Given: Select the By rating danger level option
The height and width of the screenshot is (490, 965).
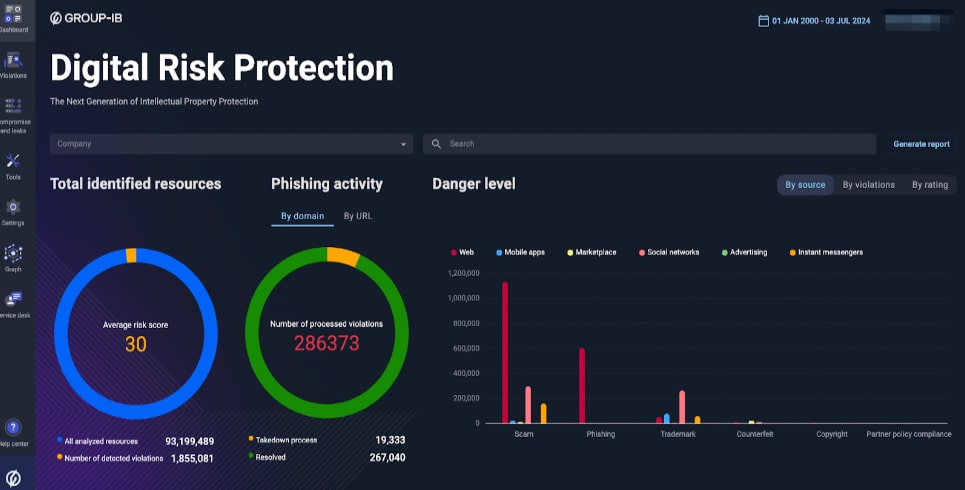Looking at the screenshot, I should pyautogui.click(x=930, y=185).
